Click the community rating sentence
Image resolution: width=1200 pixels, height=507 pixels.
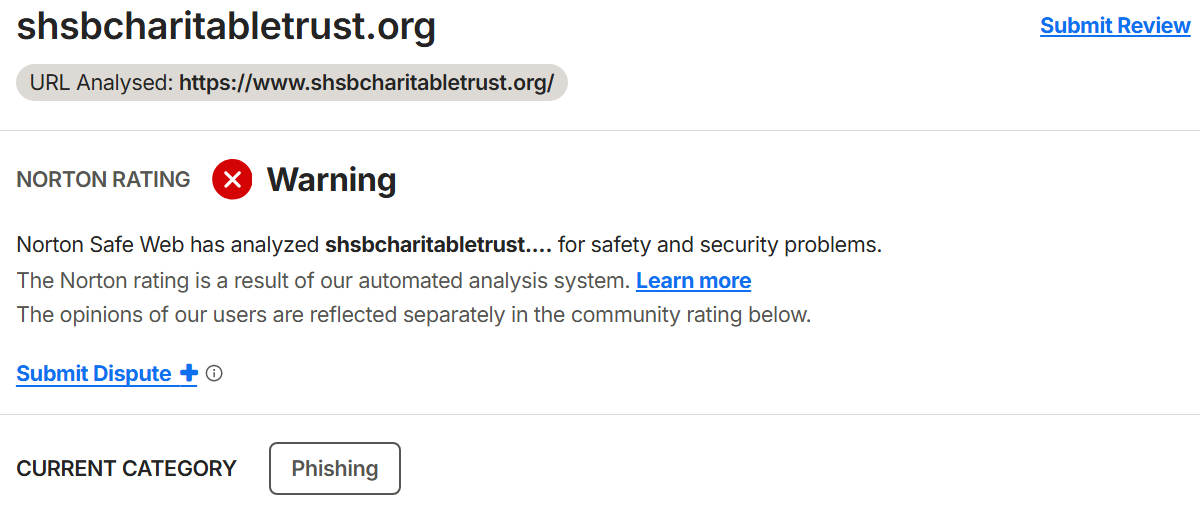pyautogui.click(x=414, y=315)
